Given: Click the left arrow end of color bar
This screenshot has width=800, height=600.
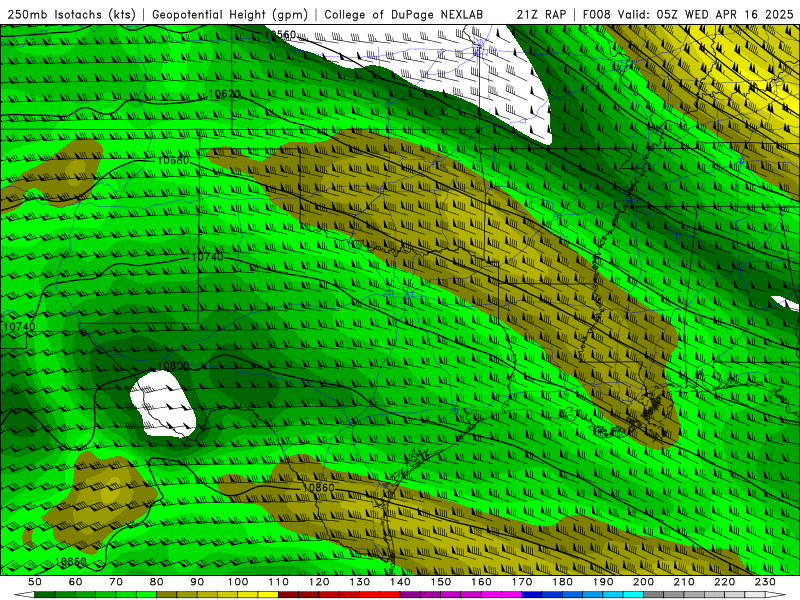Looking at the screenshot, I should point(24,595).
